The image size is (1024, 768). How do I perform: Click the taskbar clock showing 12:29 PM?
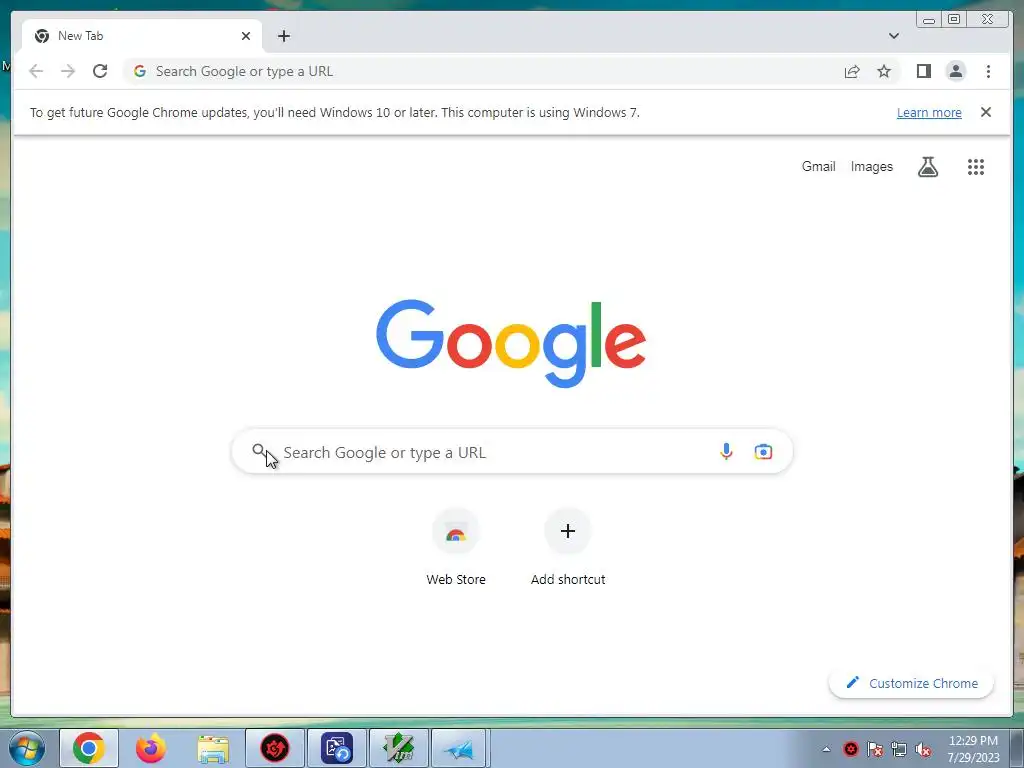point(973,749)
